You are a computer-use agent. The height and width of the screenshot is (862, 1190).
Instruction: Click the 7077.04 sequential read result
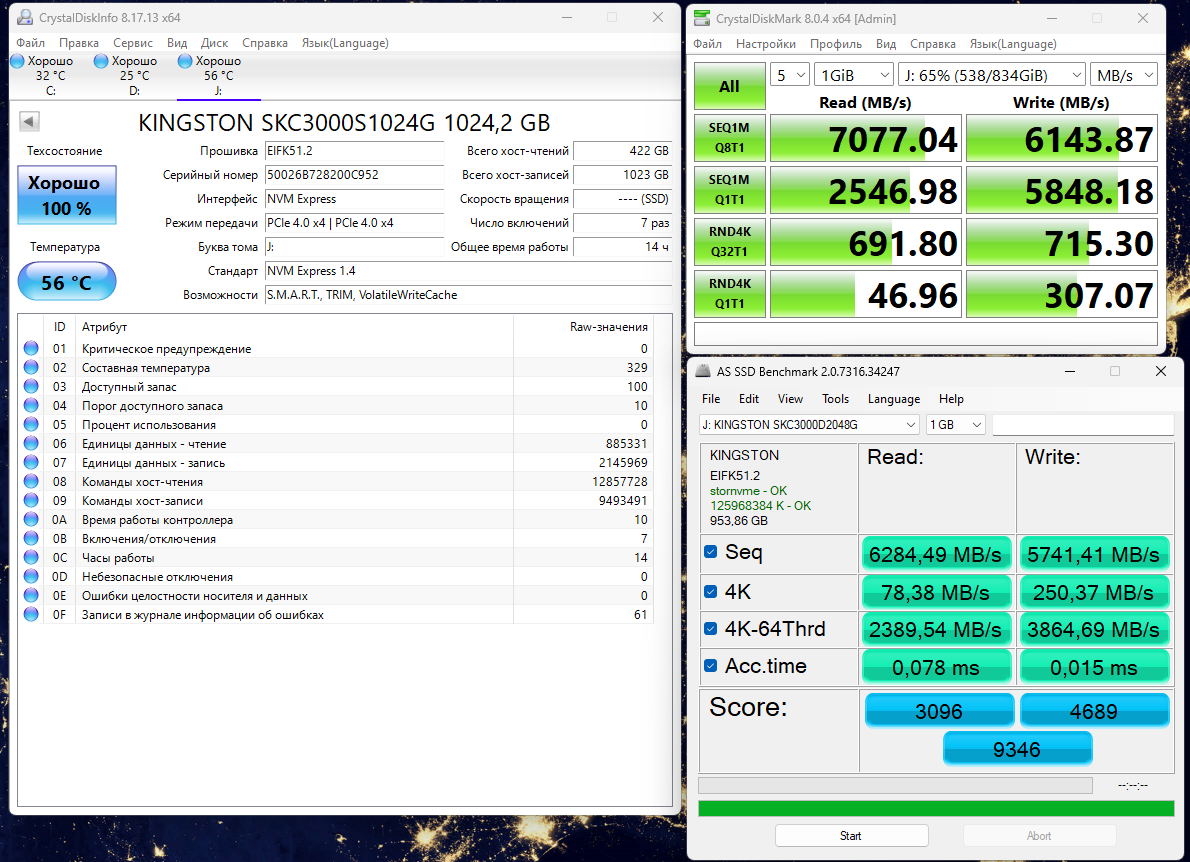pyautogui.click(x=866, y=138)
